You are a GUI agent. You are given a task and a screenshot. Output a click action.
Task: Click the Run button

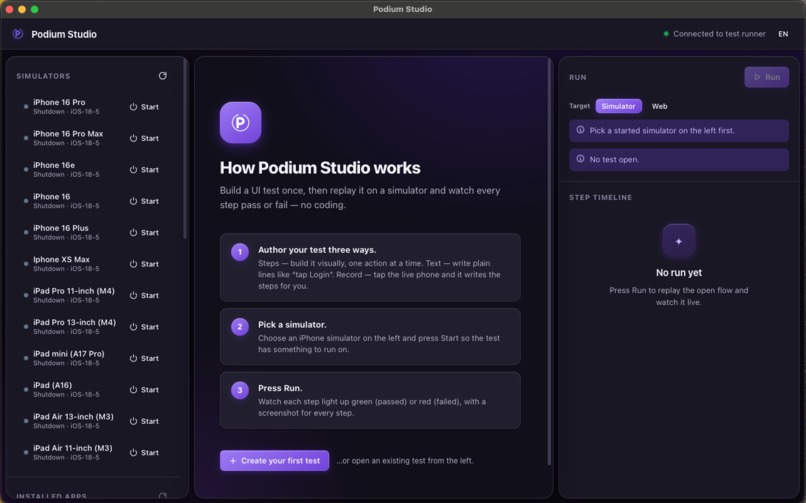766,77
